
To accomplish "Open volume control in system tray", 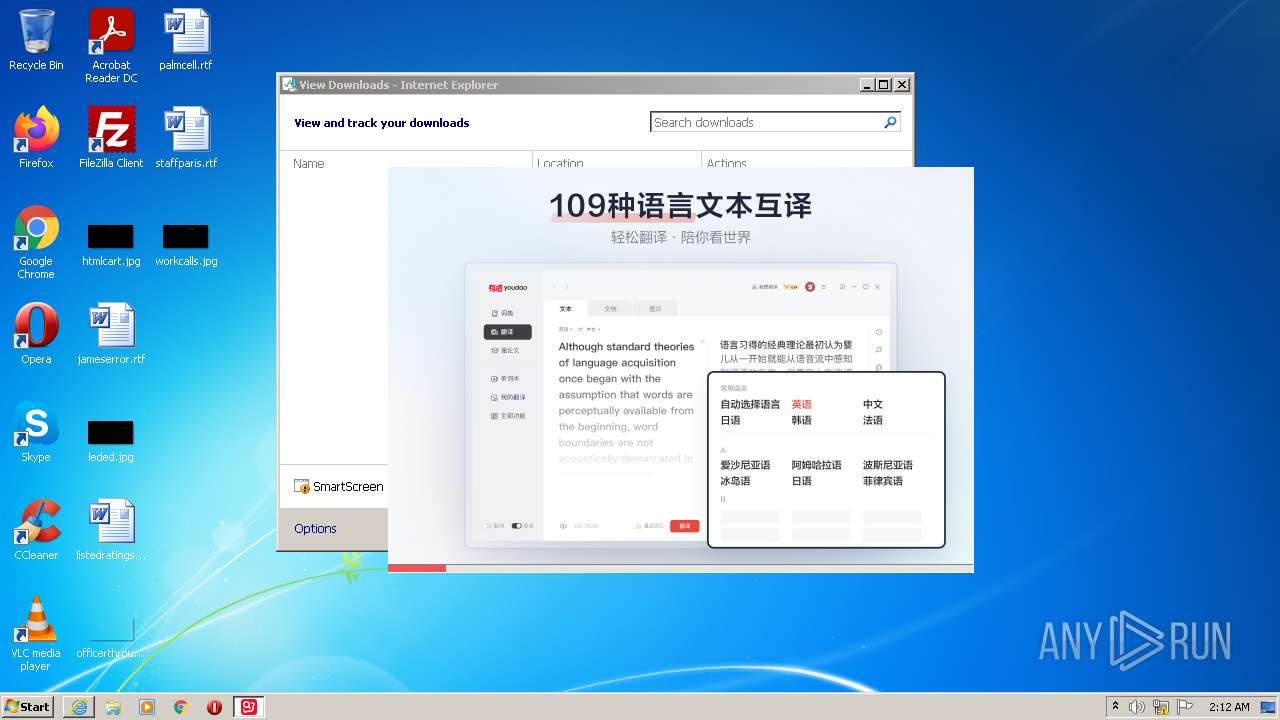I will [1137, 707].
